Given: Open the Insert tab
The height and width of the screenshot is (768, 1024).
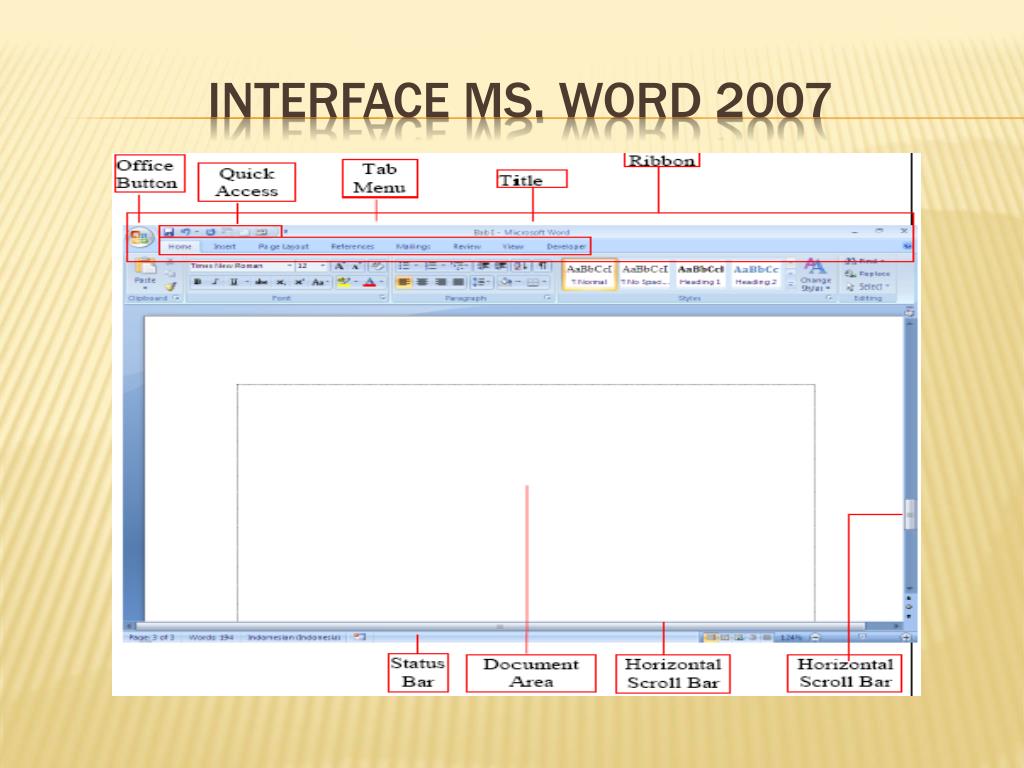Looking at the screenshot, I should pyautogui.click(x=225, y=247).
